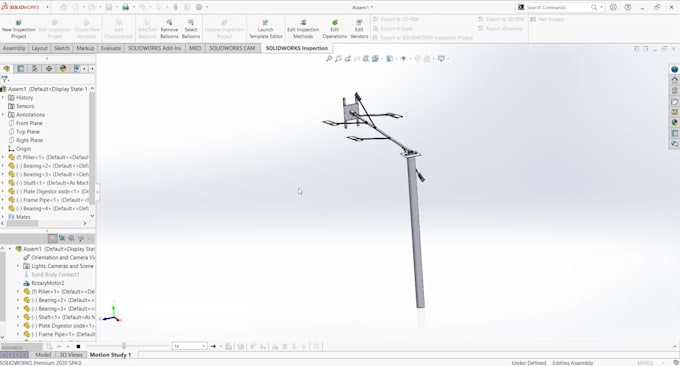Switch to the SOLIDWORKS Add-Ins tab

tap(154, 48)
